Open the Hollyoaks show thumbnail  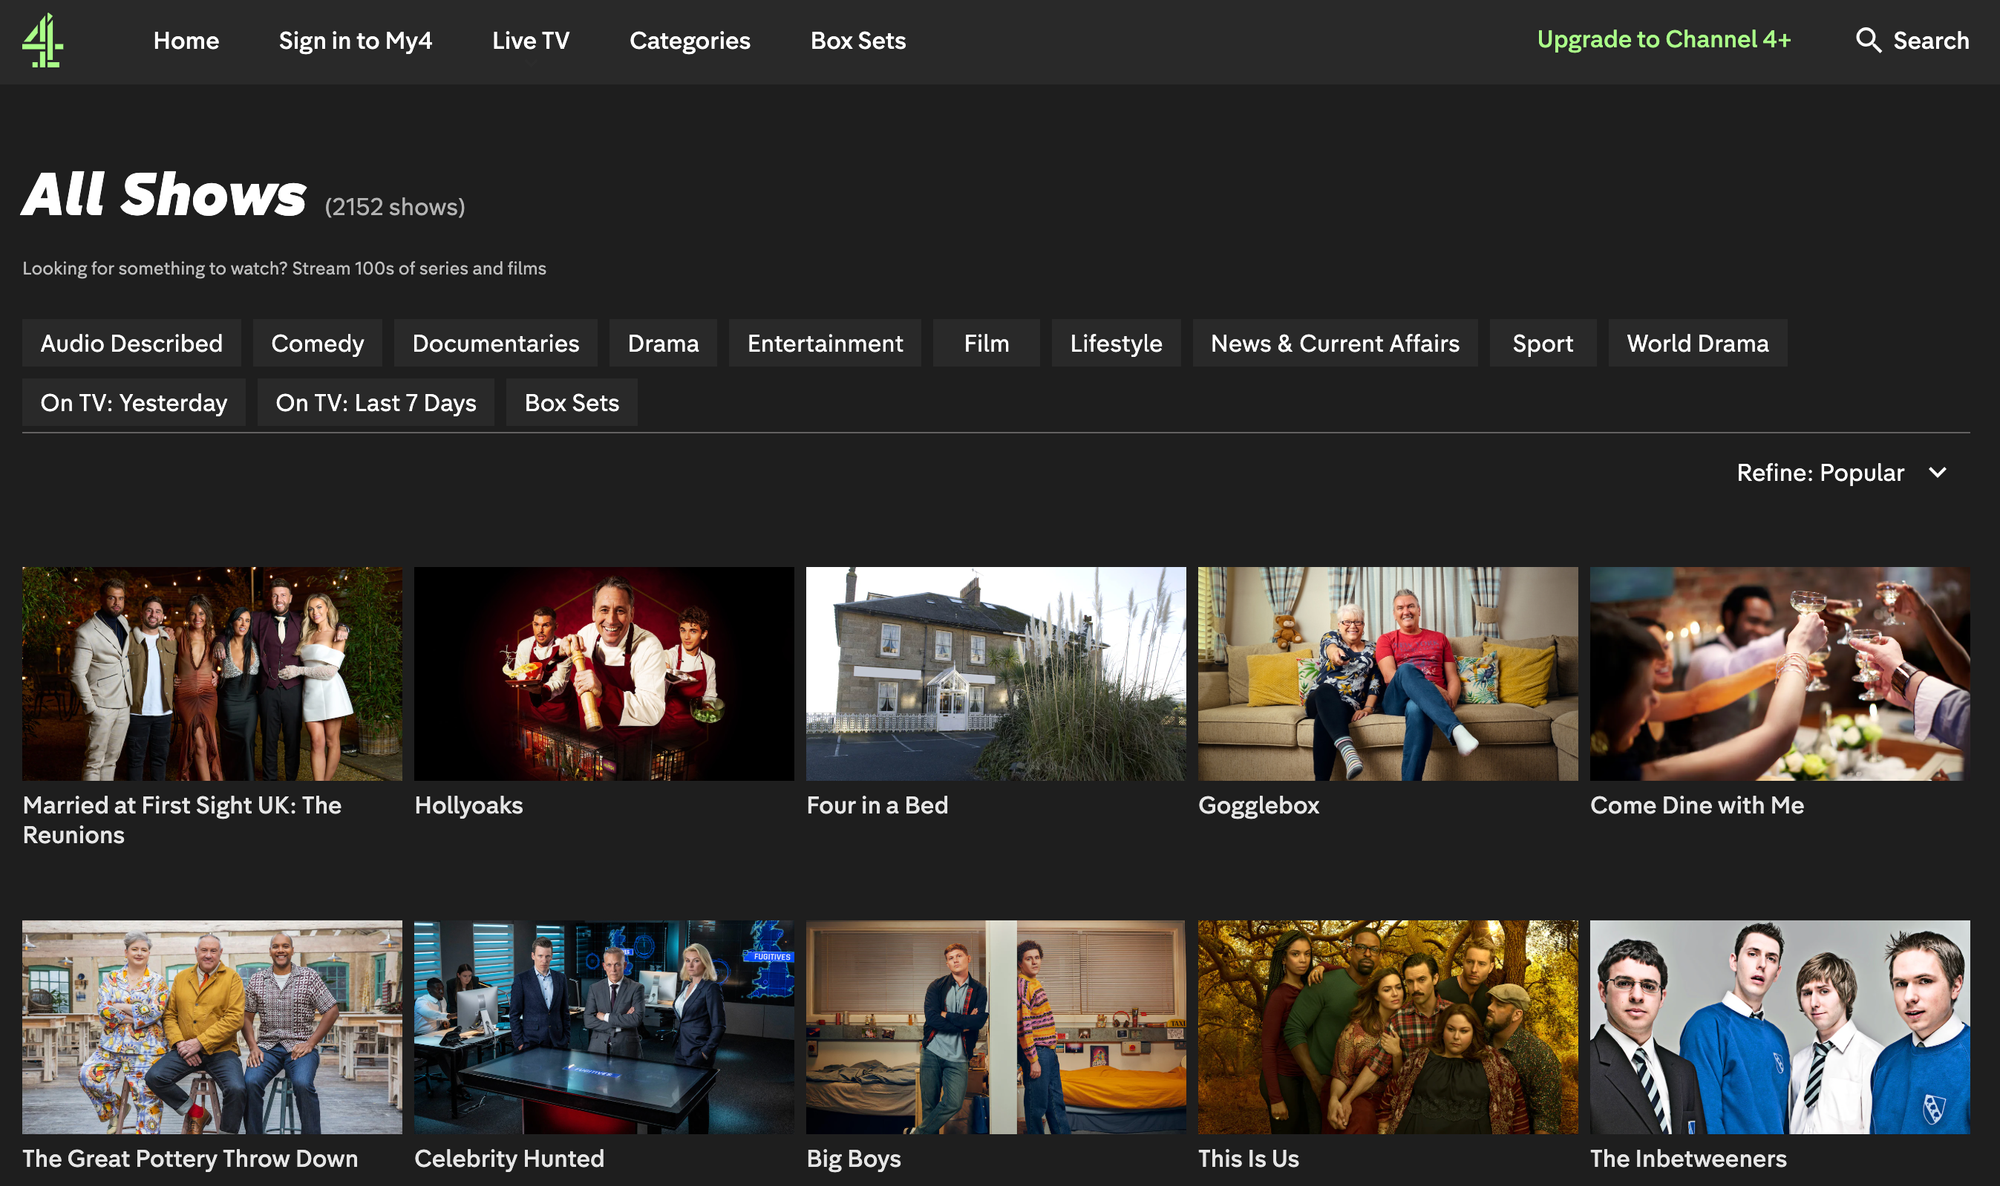click(604, 674)
